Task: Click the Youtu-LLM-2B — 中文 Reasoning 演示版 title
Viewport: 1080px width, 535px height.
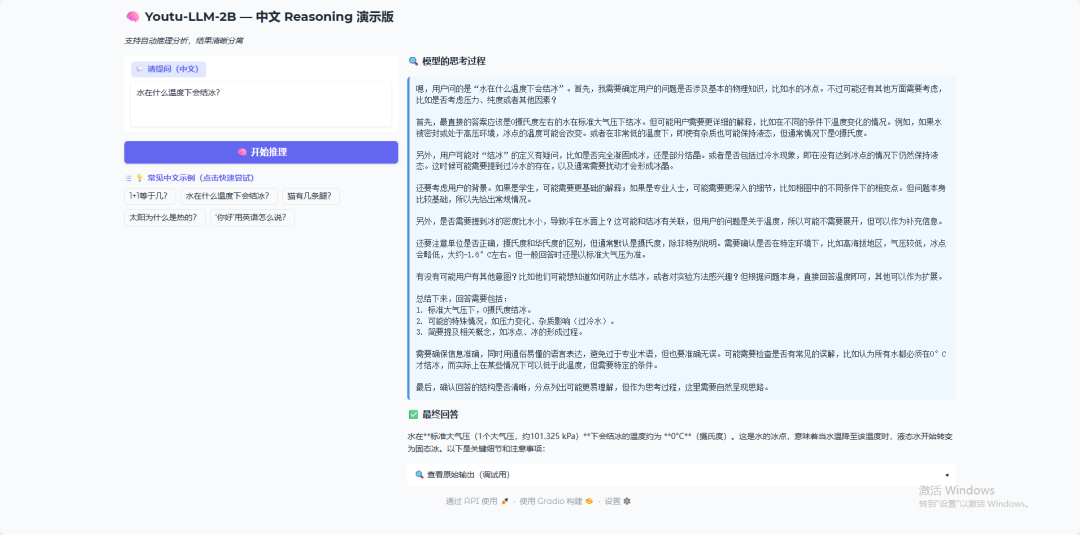Action: pyautogui.click(x=269, y=17)
